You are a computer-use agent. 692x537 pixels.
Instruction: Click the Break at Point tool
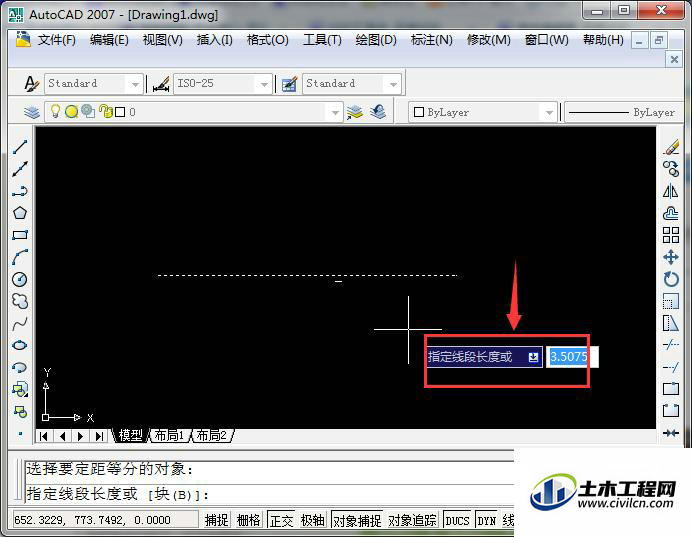point(671,389)
